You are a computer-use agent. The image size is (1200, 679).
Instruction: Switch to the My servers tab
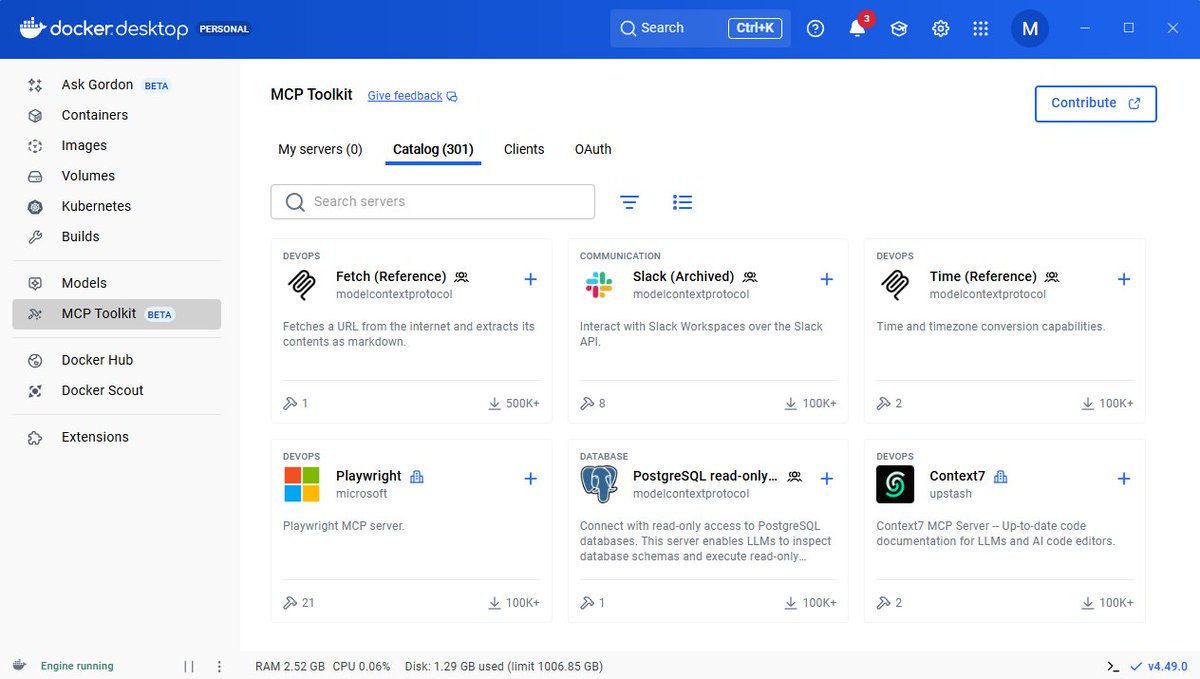(319, 148)
